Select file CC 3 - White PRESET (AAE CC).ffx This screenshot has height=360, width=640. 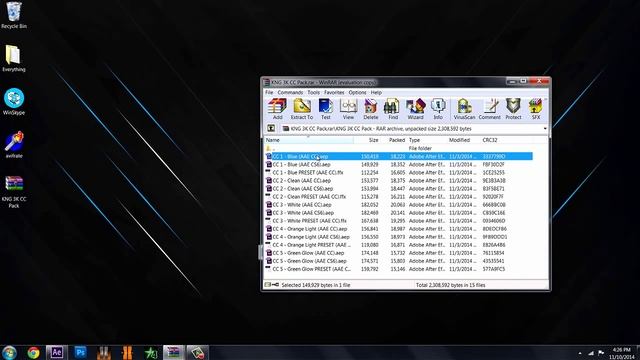tap(398, 221)
